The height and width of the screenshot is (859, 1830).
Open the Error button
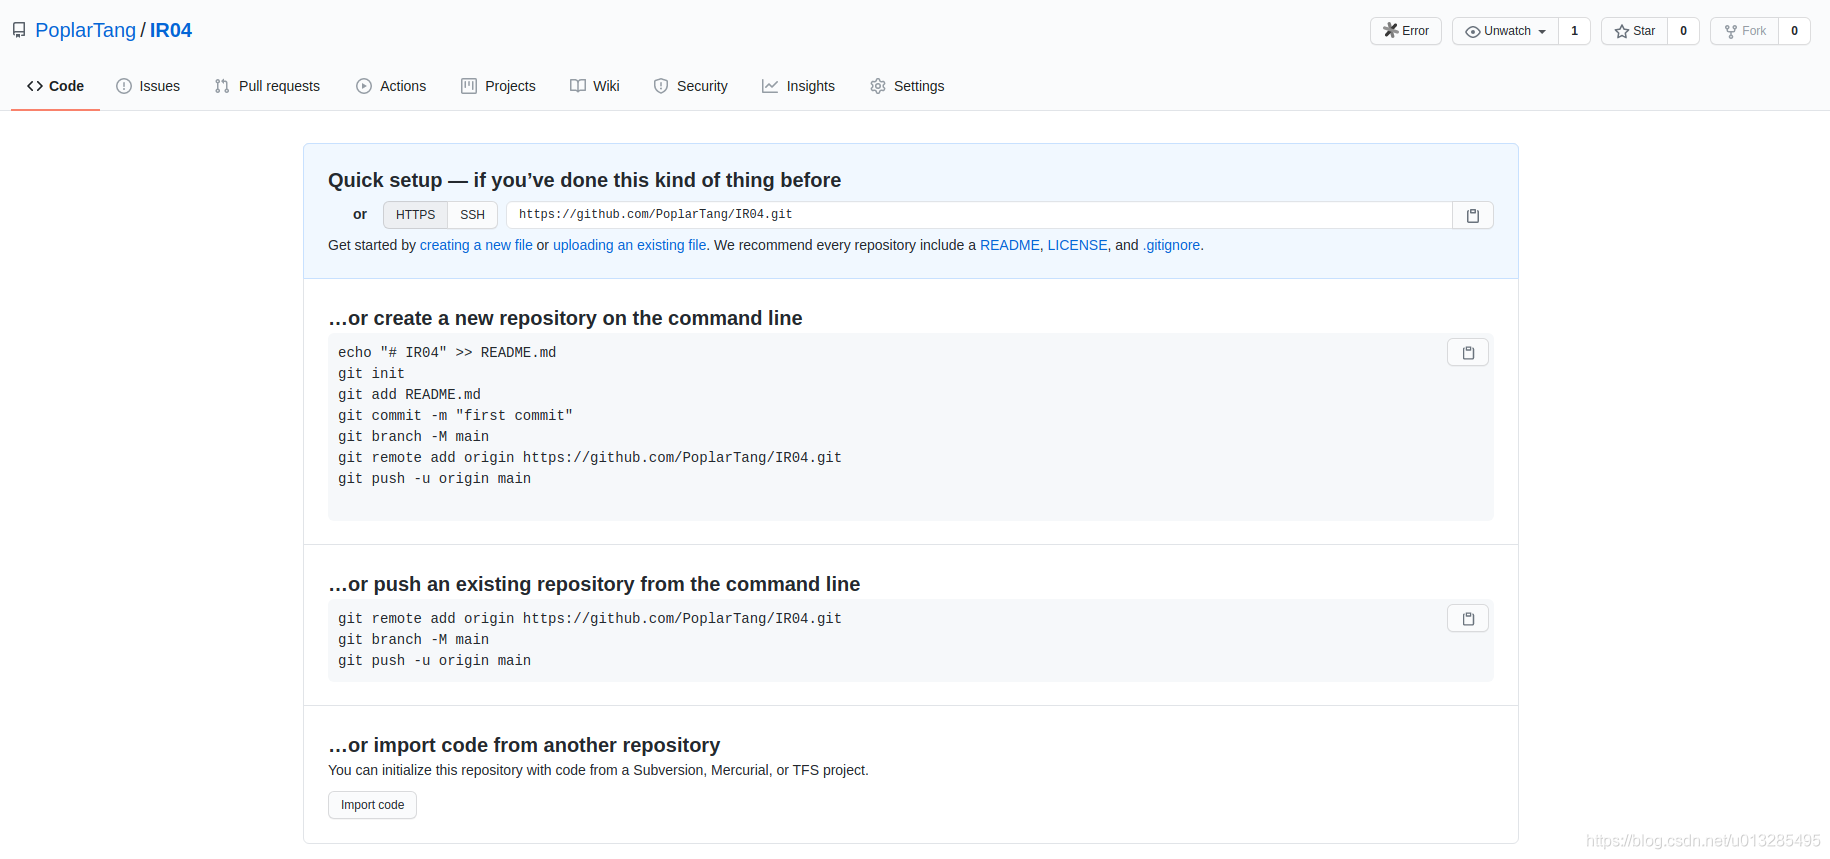[1406, 31]
